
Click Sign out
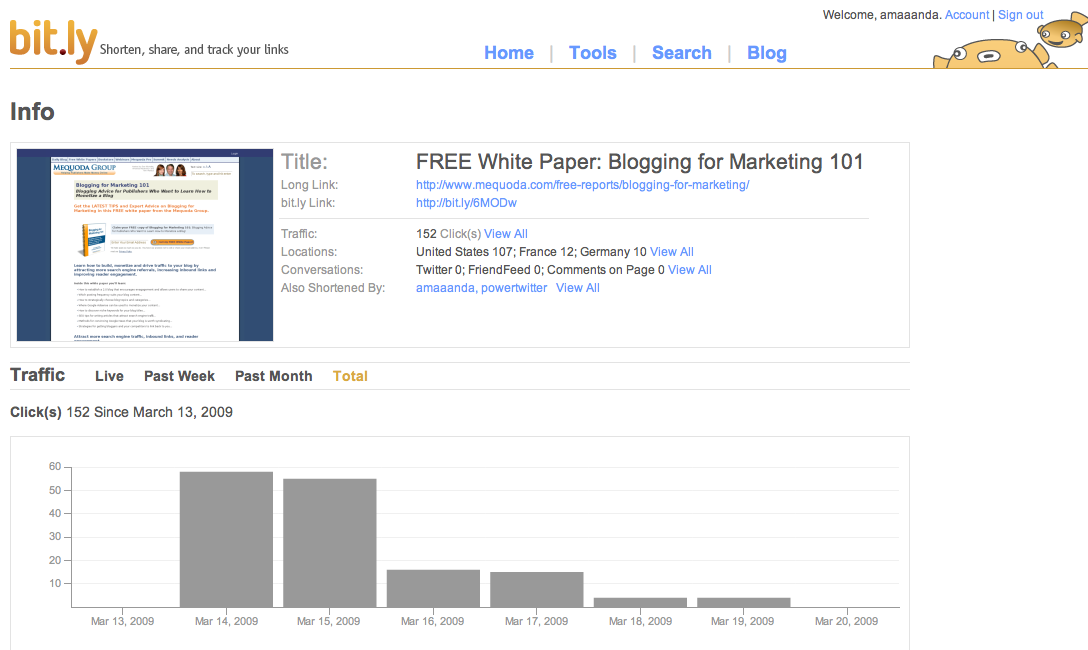coord(1020,15)
